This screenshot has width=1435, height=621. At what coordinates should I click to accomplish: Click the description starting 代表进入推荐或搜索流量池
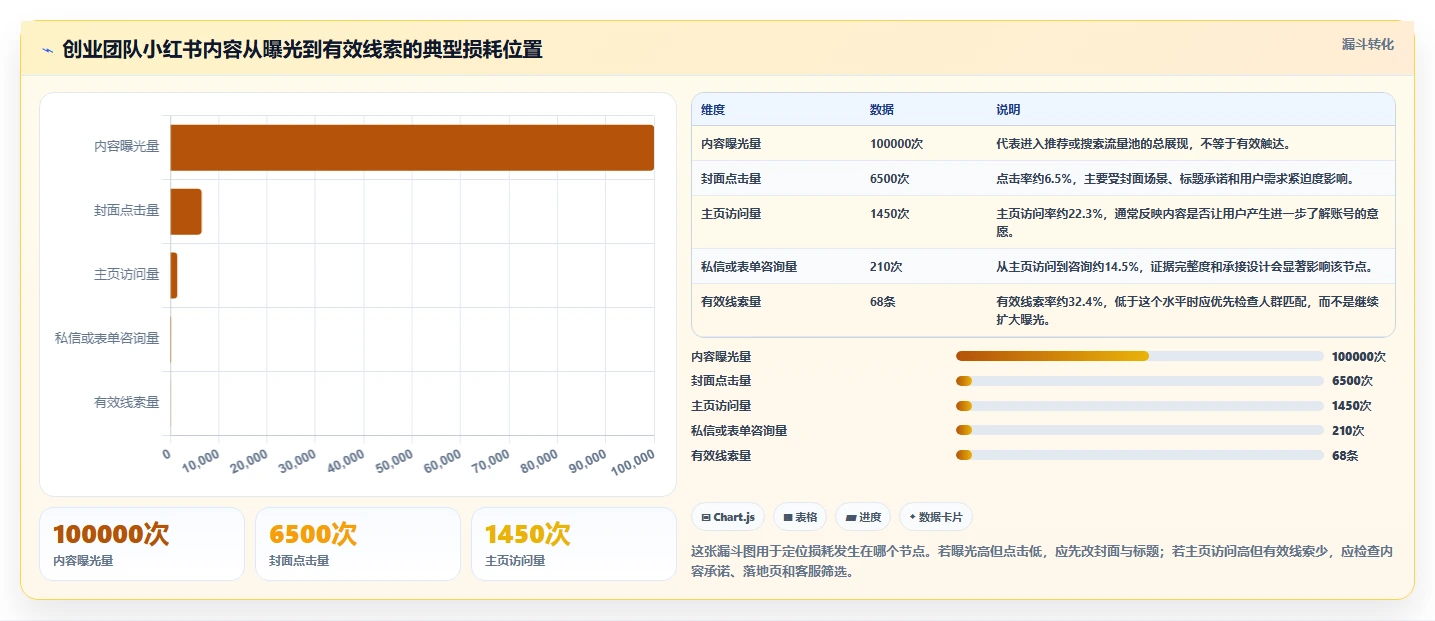tap(1145, 143)
